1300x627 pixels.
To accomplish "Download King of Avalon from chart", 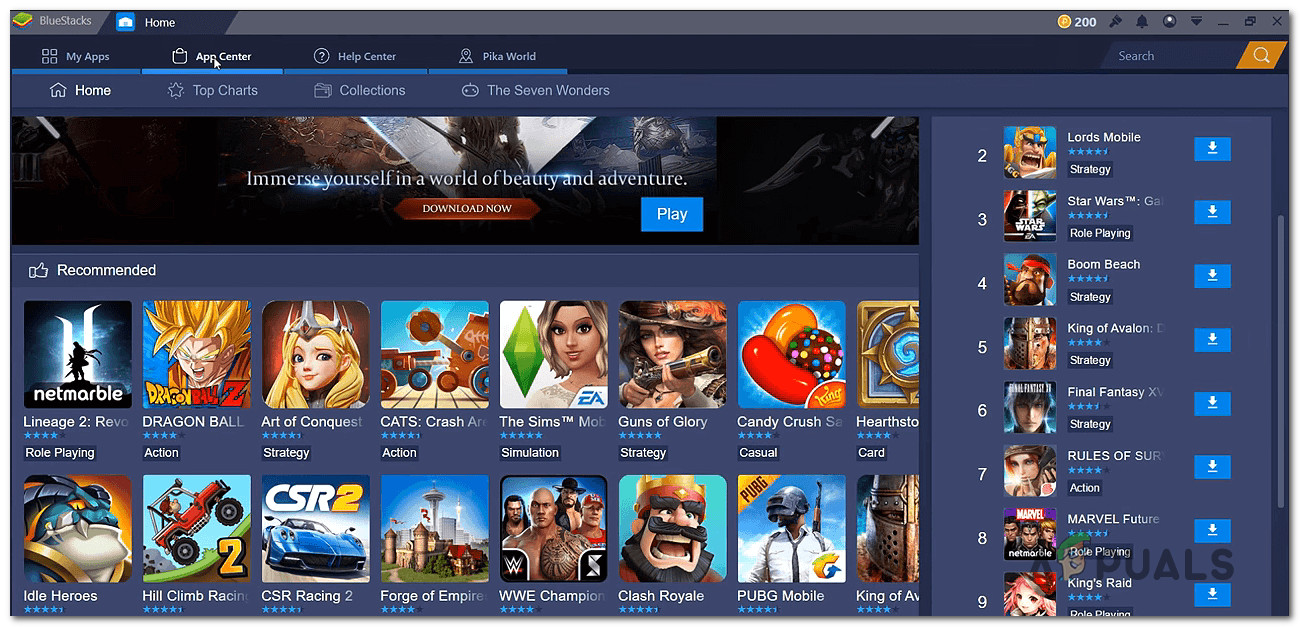I will click(1212, 339).
